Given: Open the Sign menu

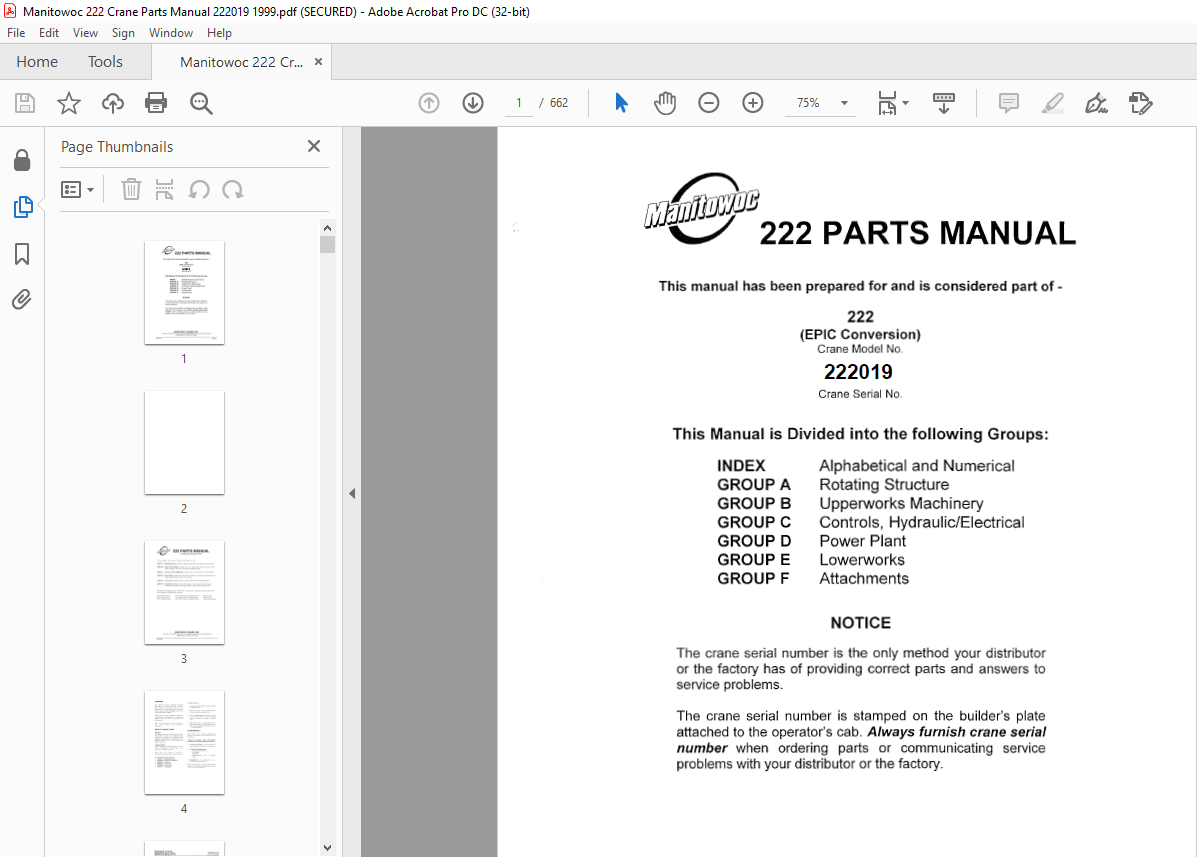Looking at the screenshot, I should [123, 33].
